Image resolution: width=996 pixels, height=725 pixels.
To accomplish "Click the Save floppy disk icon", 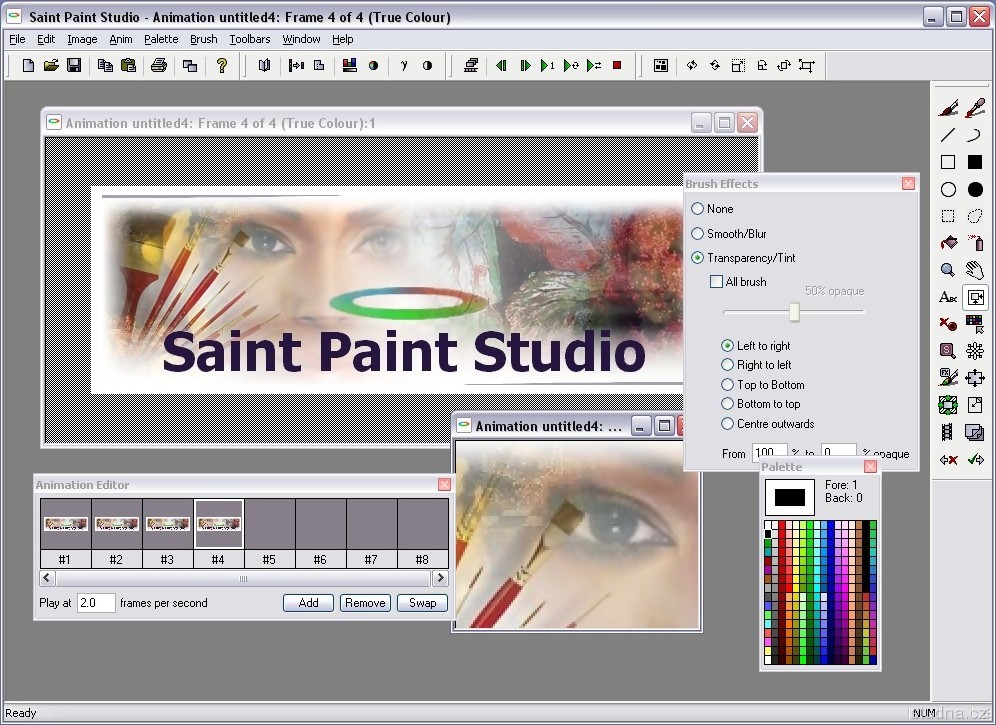I will coord(74,66).
